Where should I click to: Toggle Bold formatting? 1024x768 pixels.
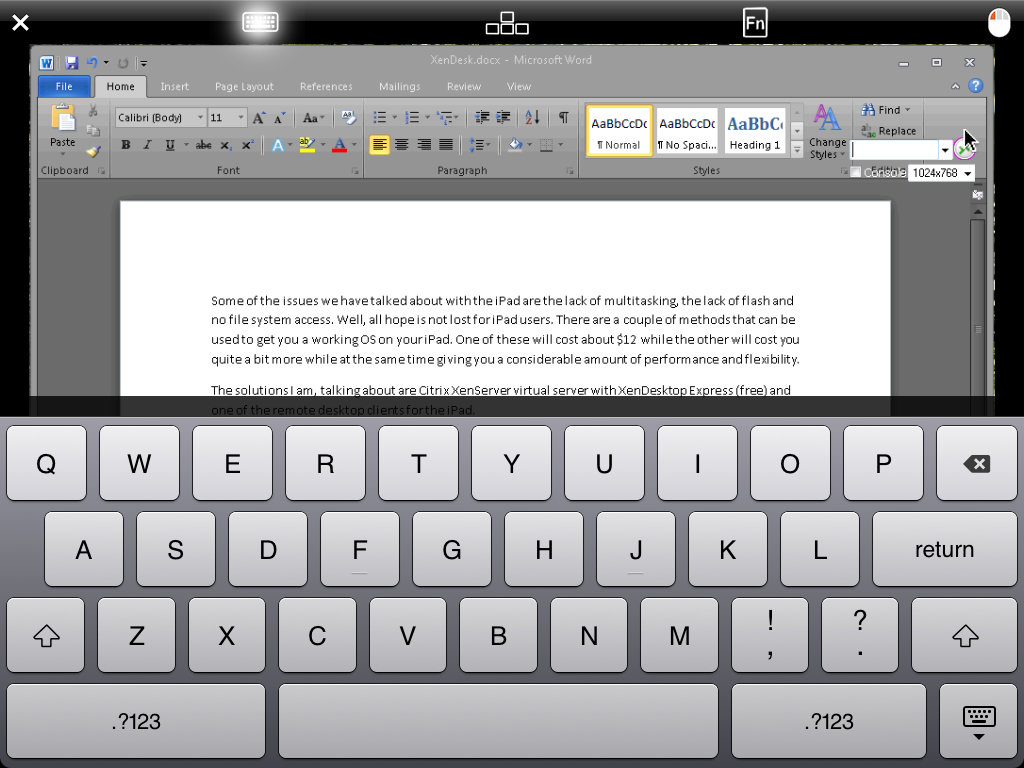(x=125, y=145)
